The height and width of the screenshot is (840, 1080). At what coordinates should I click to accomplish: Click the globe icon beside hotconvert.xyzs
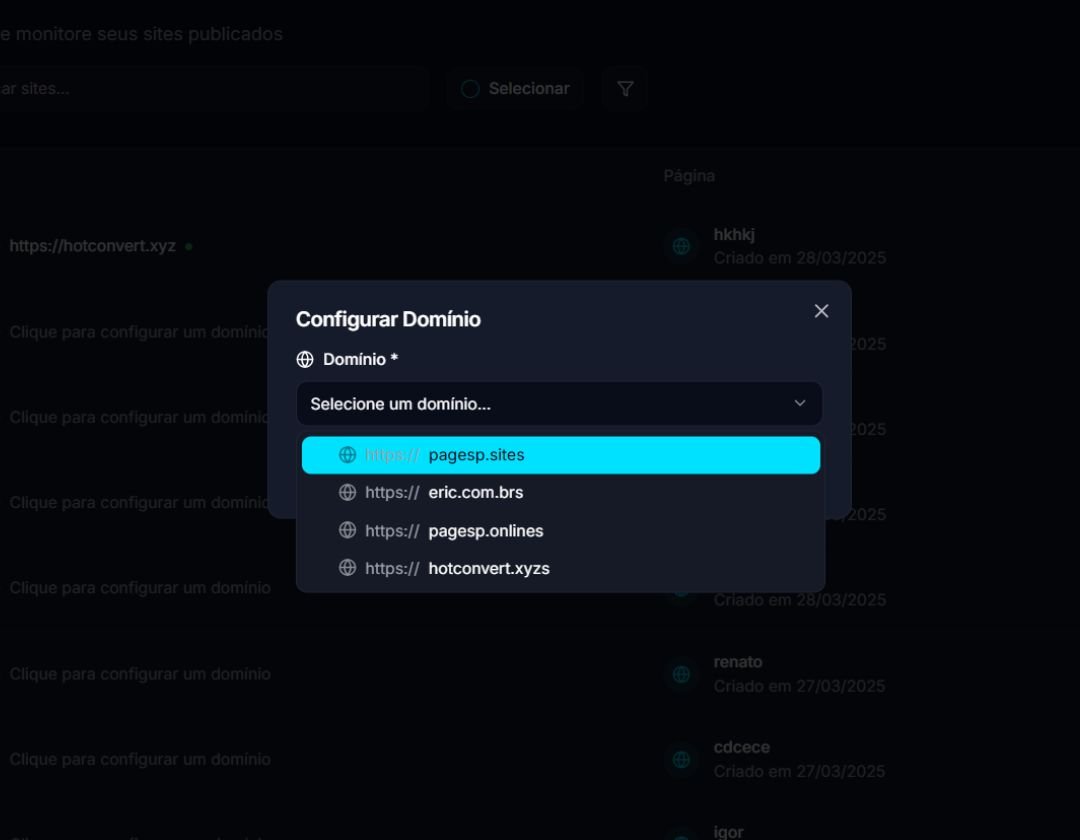point(348,569)
